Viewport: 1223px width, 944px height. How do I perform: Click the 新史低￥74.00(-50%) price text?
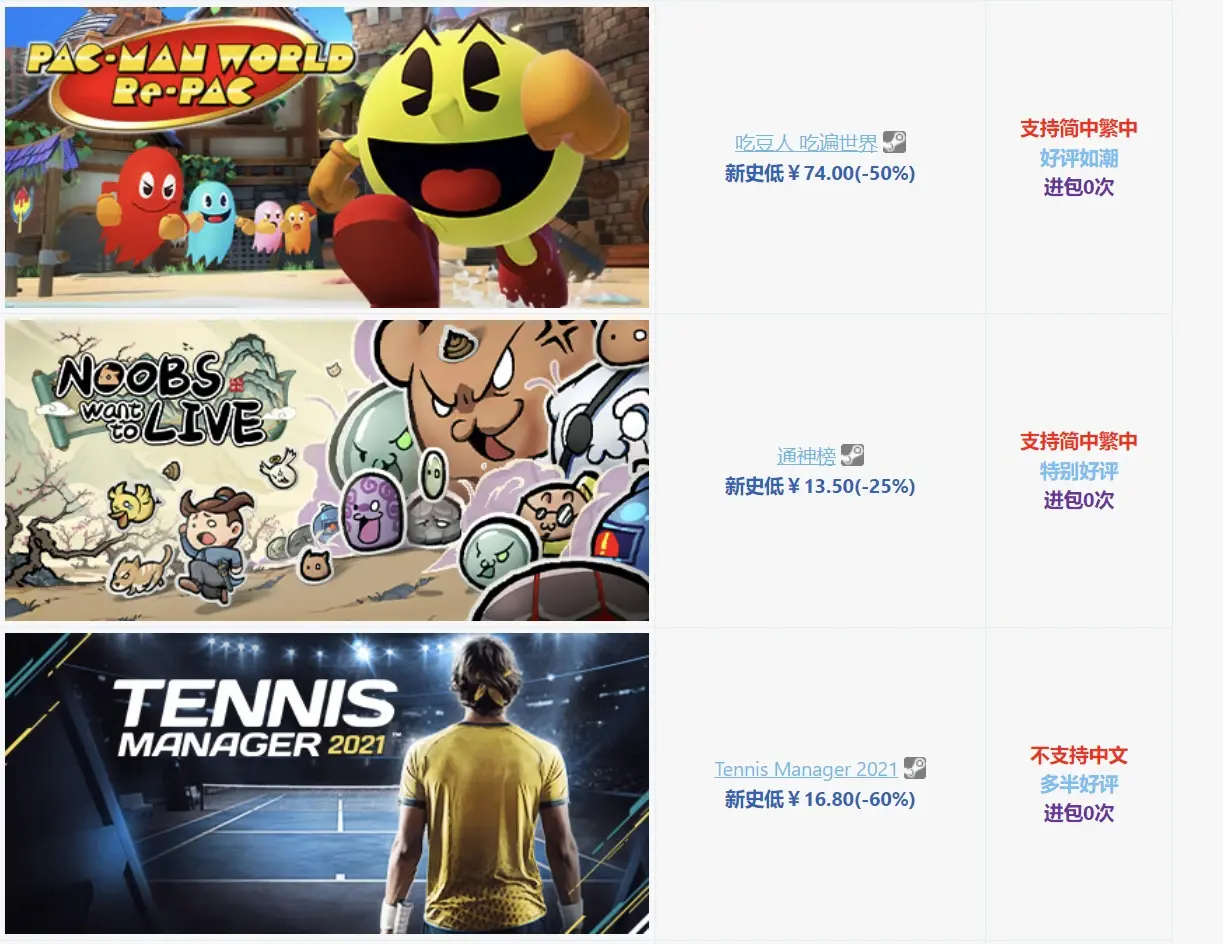[820, 174]
